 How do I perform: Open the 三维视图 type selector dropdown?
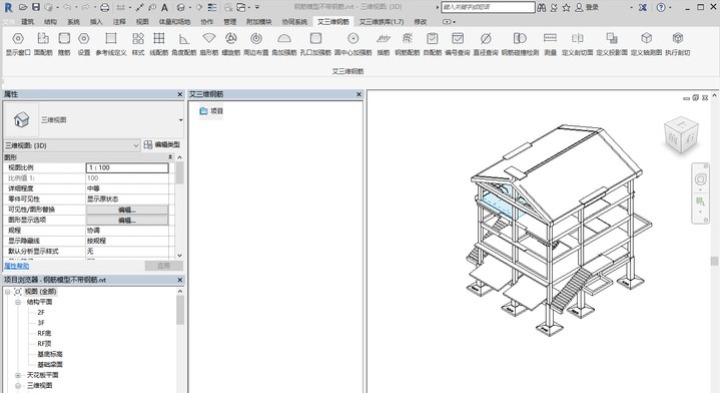click(x=181, y=120)
